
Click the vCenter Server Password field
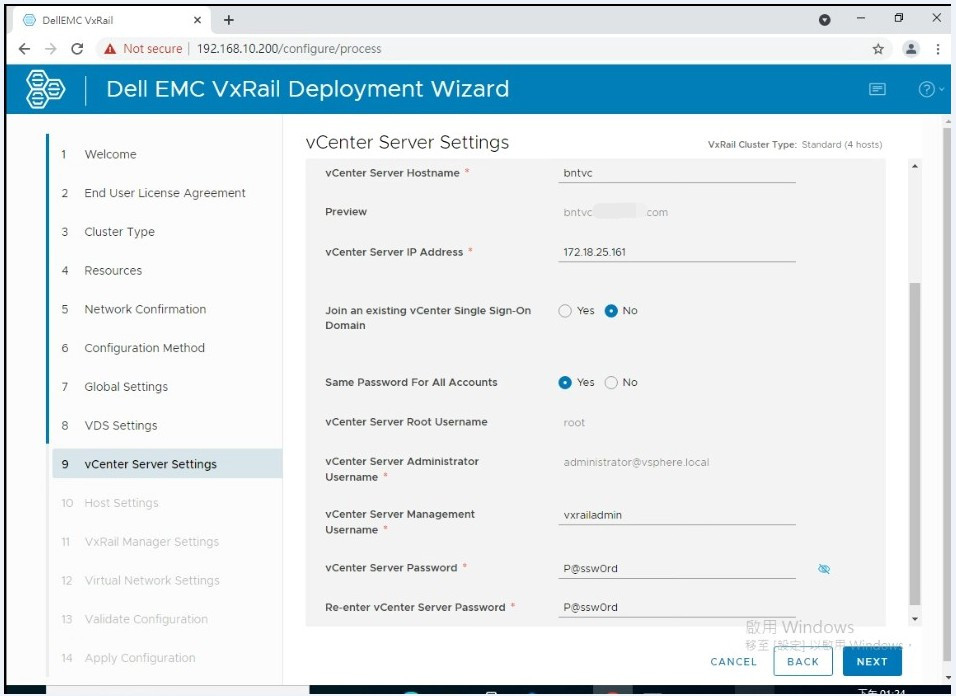pos(677,569)
